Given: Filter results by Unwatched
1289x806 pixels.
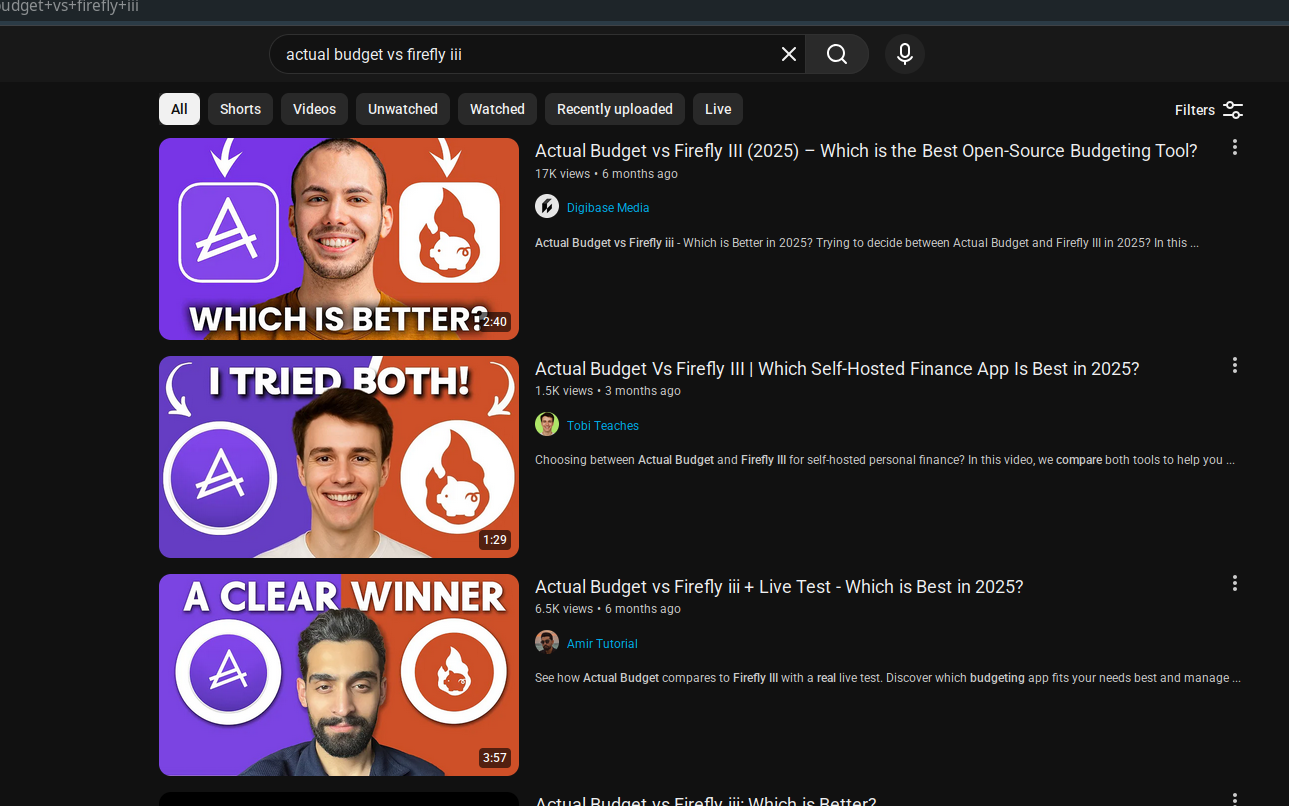Looking at the screenshot, I should (x=402, y=109).
